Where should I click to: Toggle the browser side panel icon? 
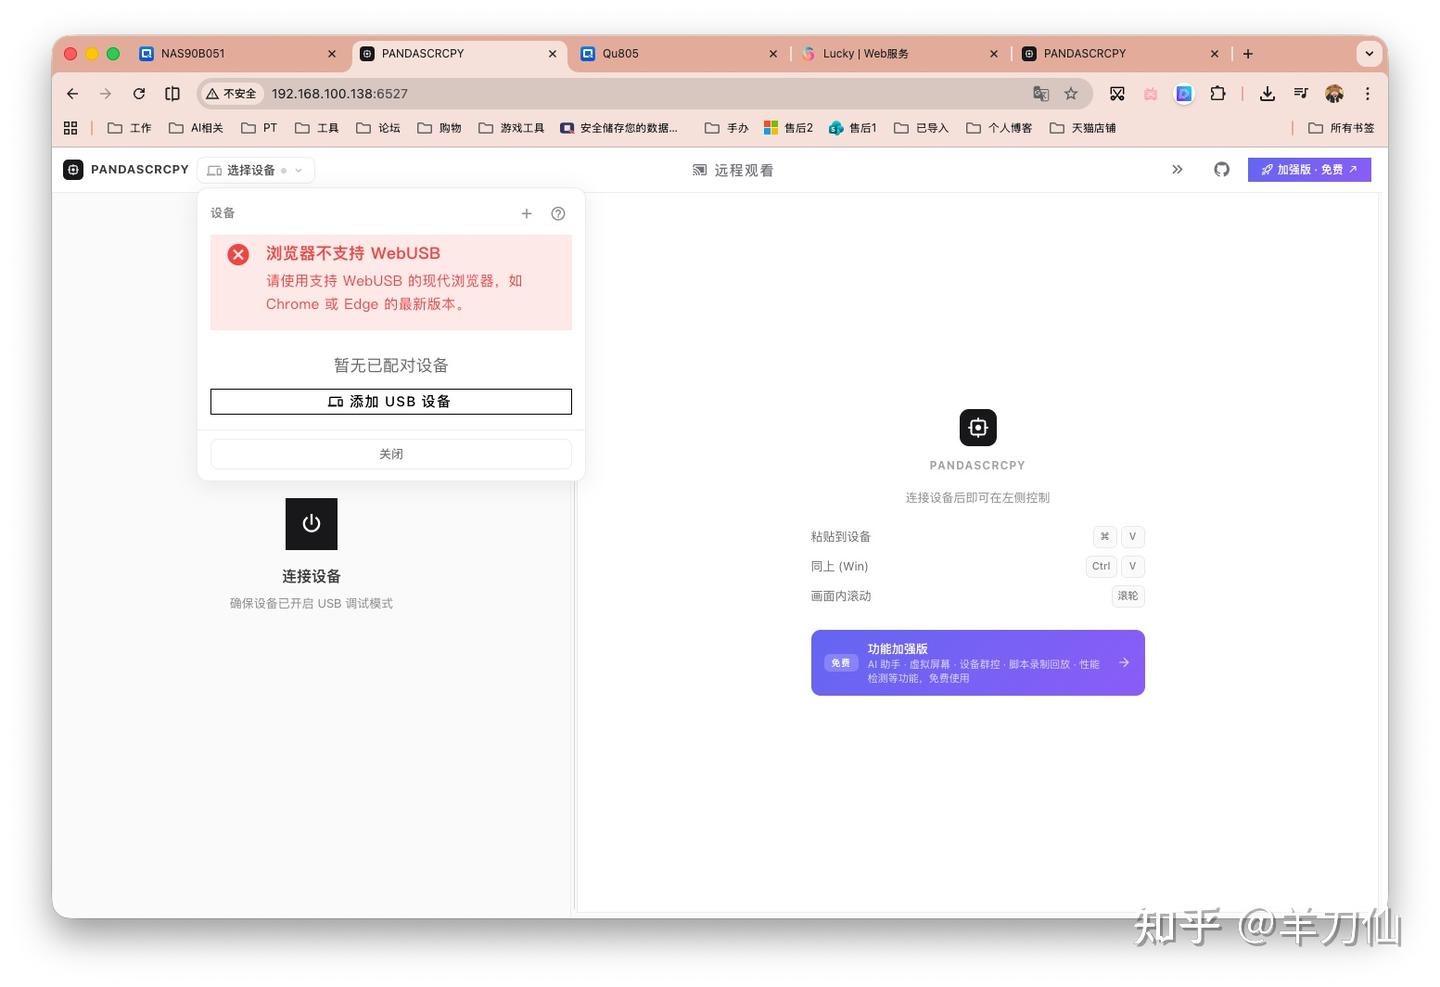tap(172, 94)
